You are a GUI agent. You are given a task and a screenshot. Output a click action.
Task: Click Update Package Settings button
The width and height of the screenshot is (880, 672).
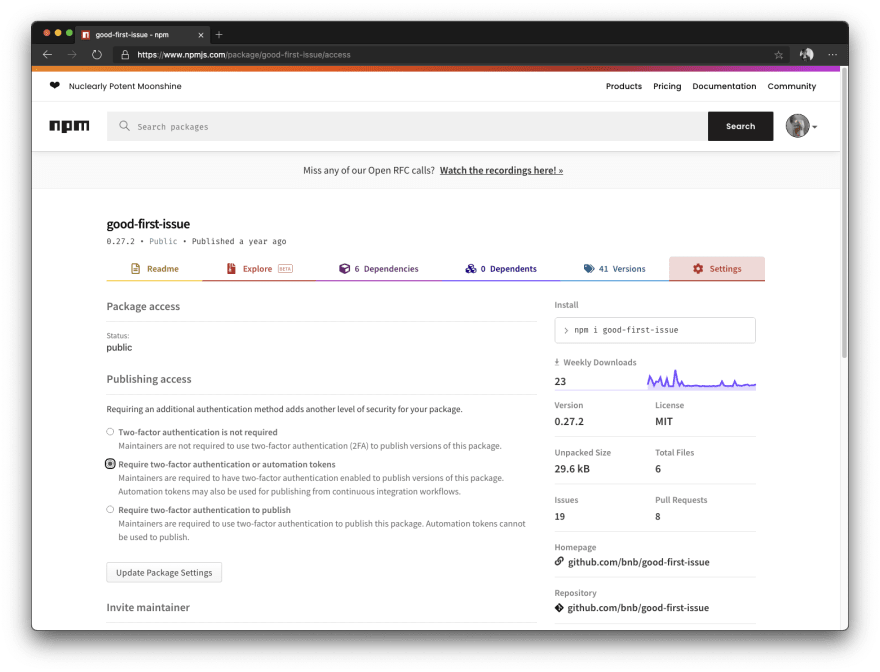point(164,572)
